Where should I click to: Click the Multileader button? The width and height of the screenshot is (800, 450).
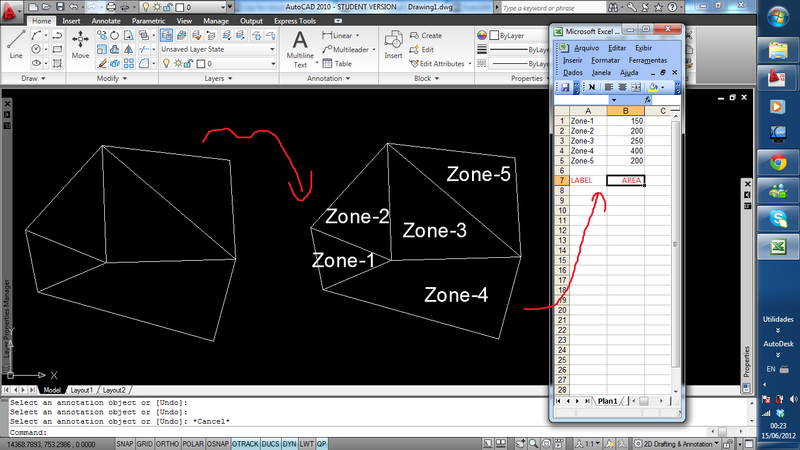346,49
